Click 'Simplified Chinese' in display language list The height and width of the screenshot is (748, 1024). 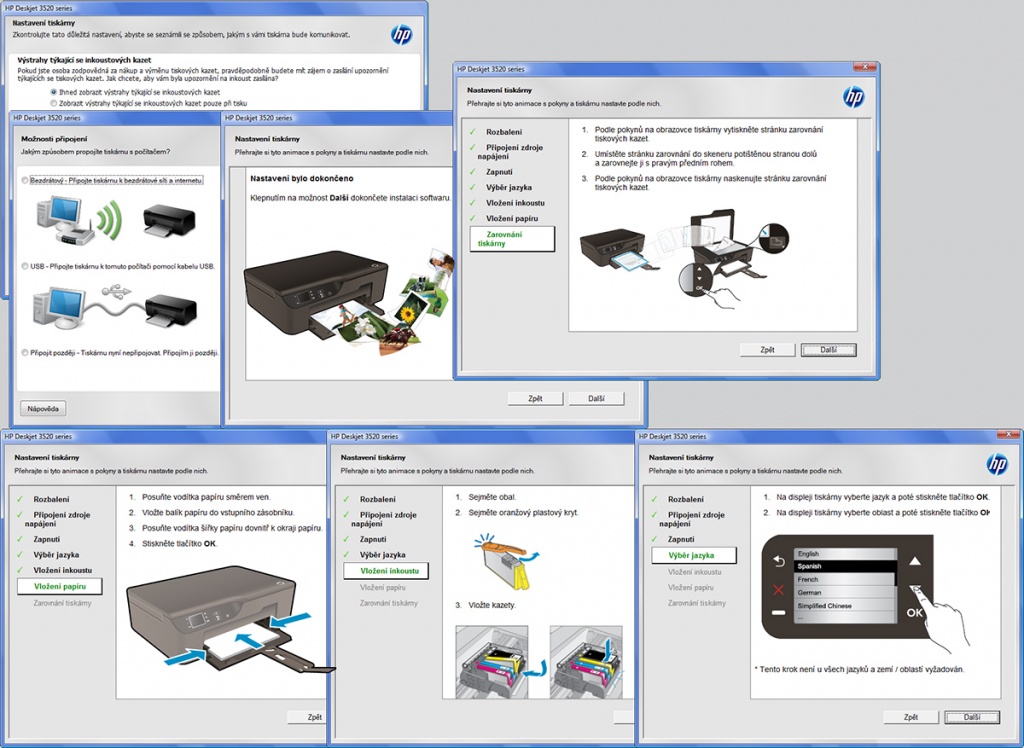[x=845, y=606]
